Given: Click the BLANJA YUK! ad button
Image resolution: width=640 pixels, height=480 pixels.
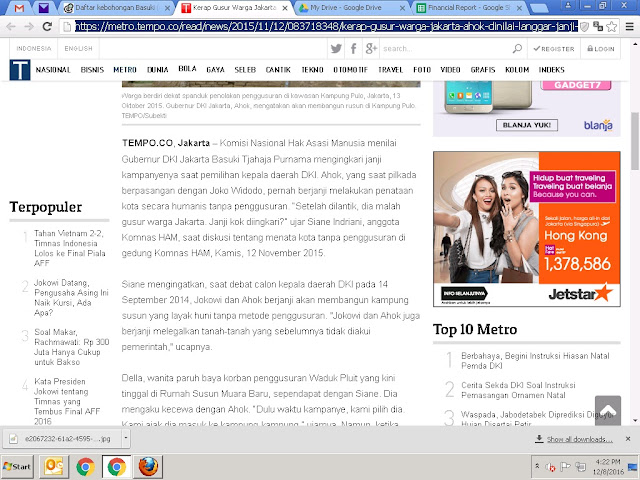Looking at the screenshot, I should [527, 125].
